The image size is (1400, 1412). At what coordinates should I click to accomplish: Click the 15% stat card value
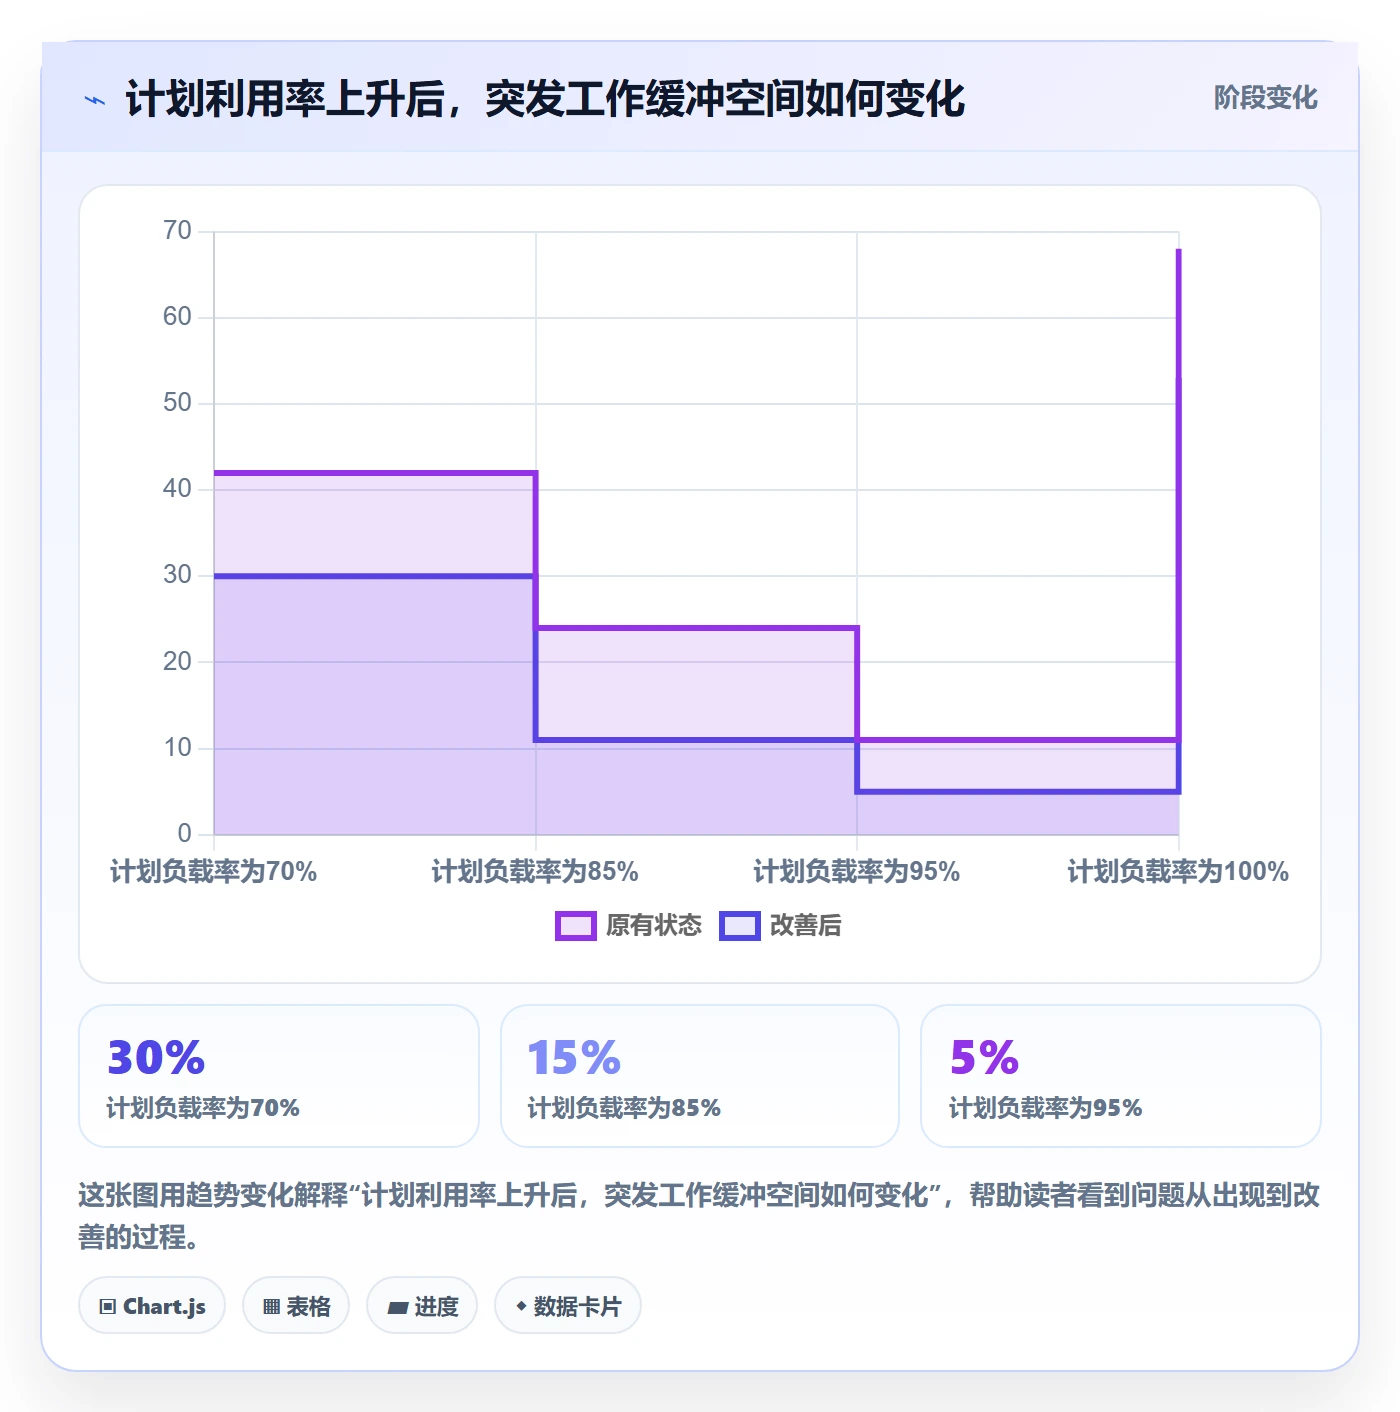[574, 1057]
